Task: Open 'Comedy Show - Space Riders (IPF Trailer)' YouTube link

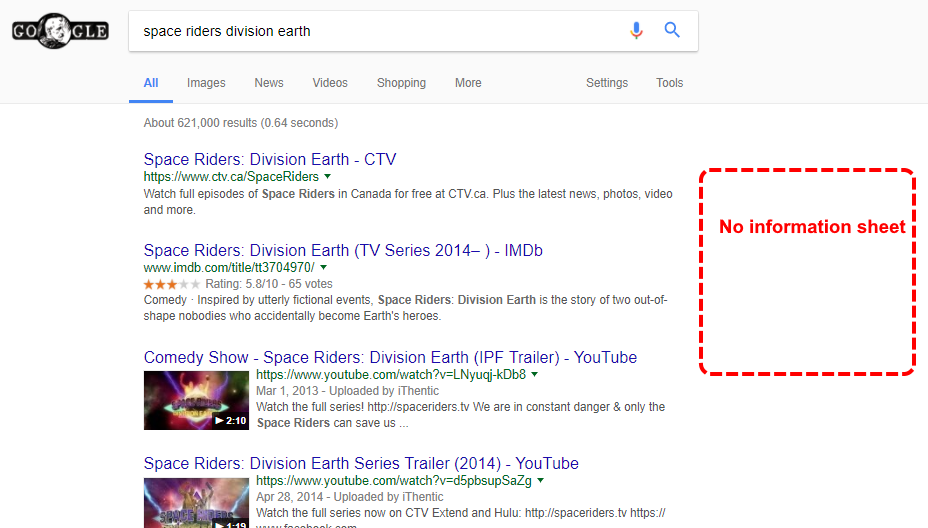Action: point(391,358)
